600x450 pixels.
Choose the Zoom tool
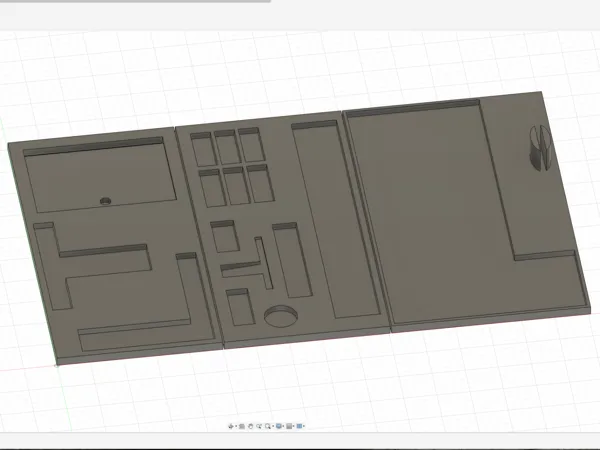pyautogui.click(x=259, y=426)
